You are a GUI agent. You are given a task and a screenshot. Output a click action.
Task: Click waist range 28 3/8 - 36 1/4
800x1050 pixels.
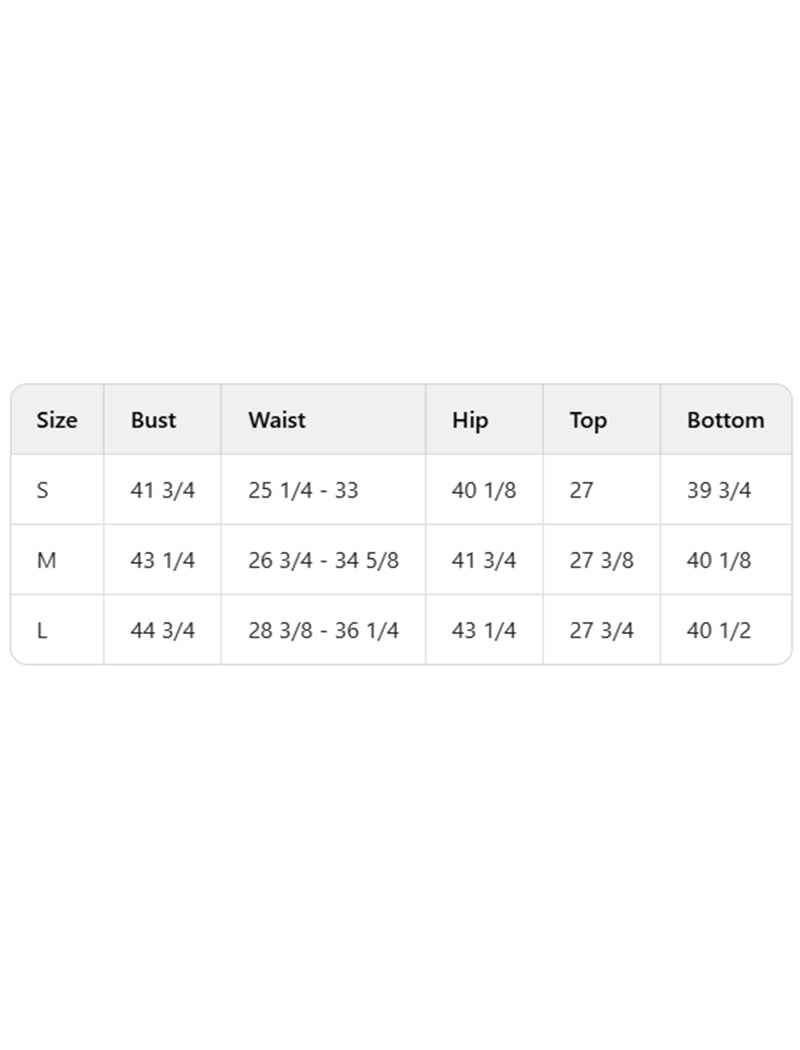click(323, 630)
